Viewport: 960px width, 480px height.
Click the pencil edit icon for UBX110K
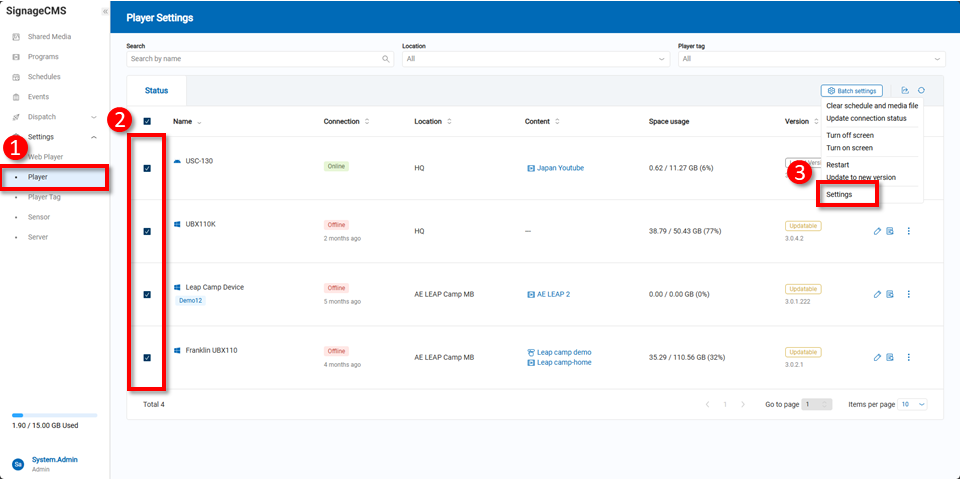click(x=877, y=231)
